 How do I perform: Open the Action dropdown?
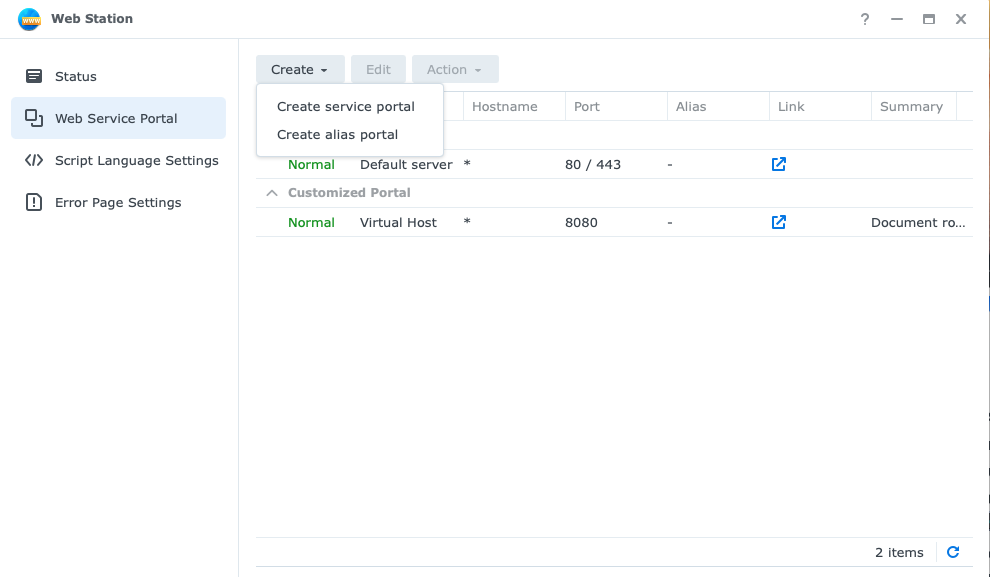455,69
